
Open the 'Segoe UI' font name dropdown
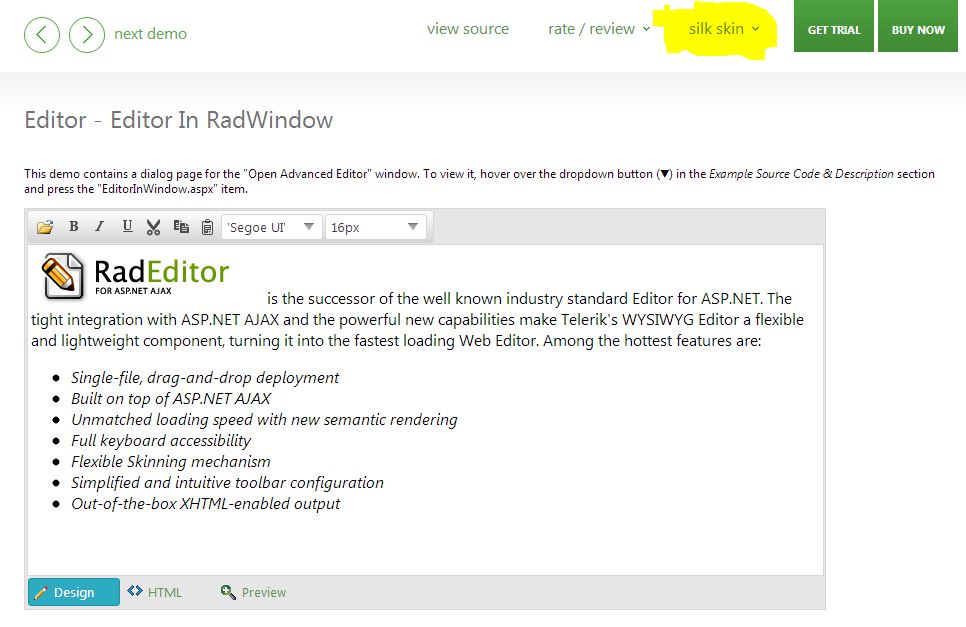271,227
